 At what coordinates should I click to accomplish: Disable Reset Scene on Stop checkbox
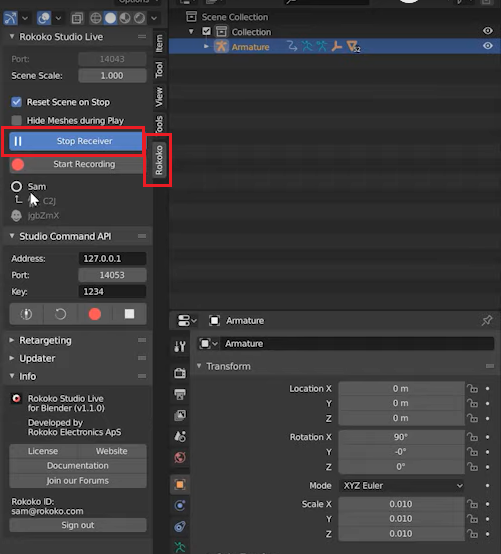(16, 102)
